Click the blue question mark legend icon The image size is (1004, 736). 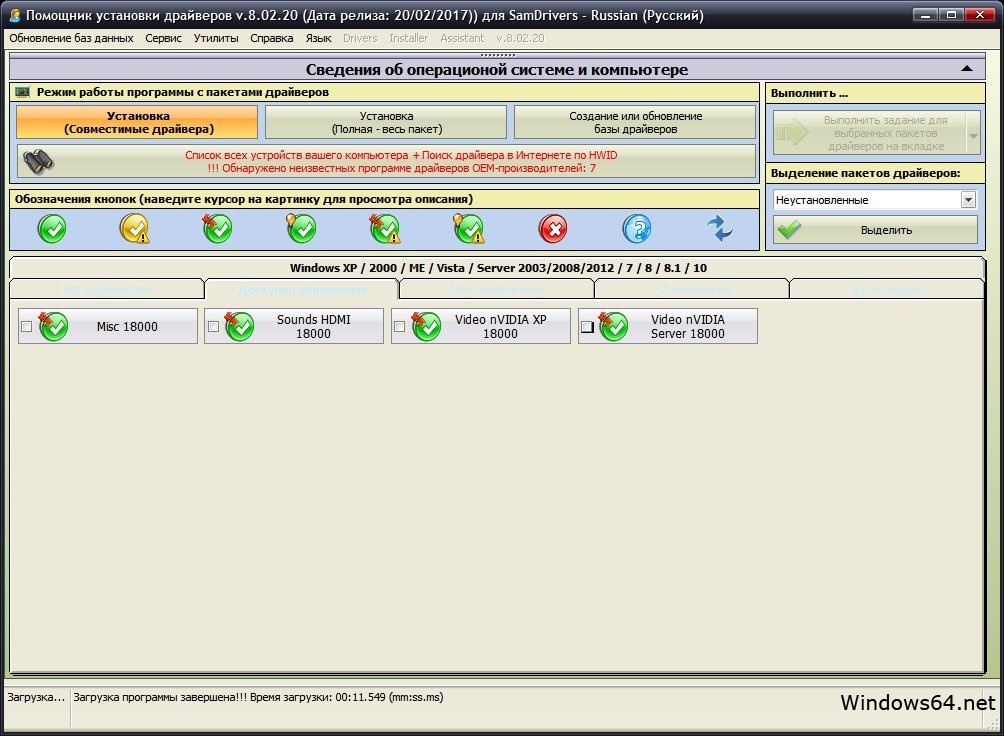point(637,229)
